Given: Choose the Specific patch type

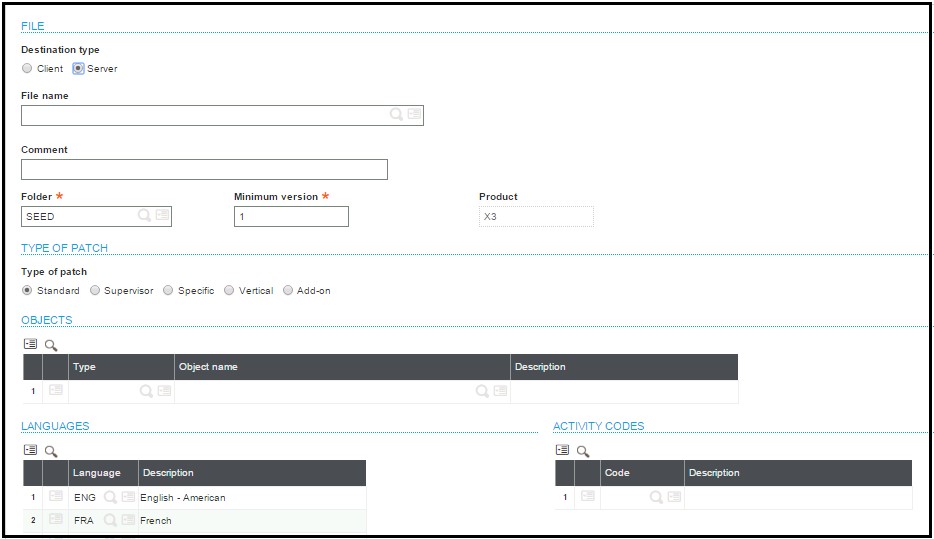Looking at the screenshot, I should [168, 290].
